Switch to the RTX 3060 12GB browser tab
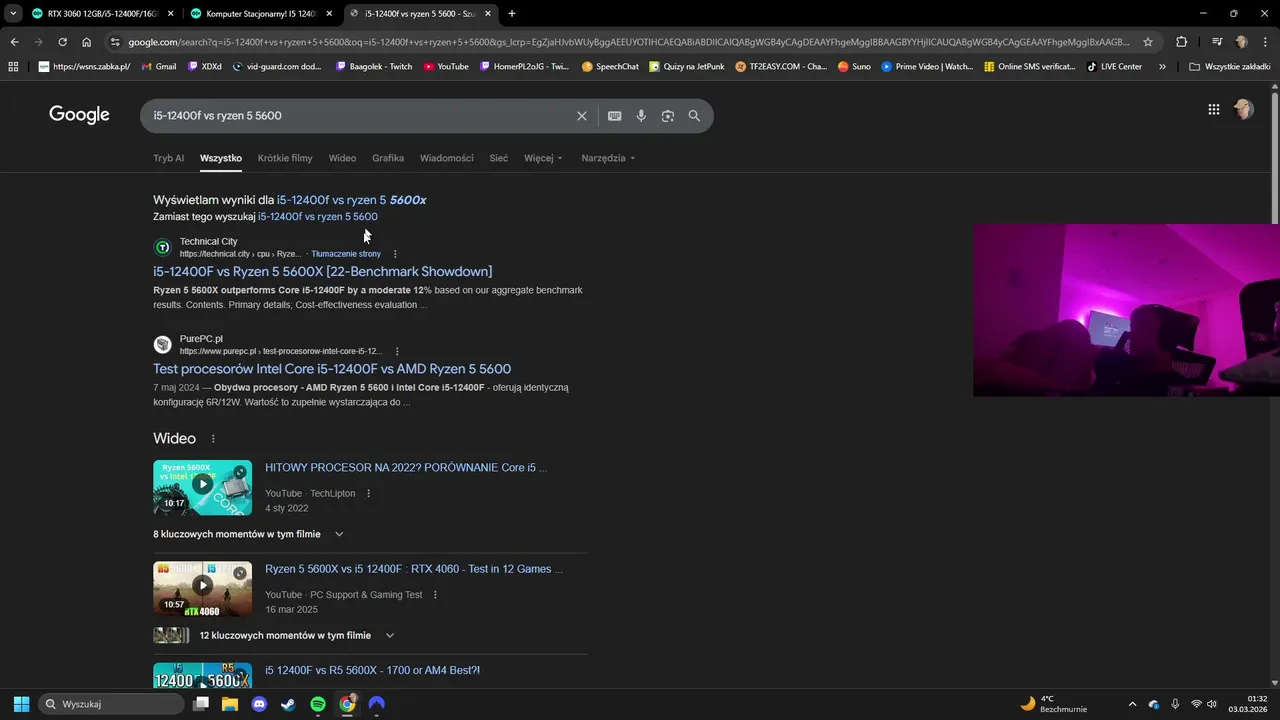This screenshot has height=720, width=1280. tap(103, 13)
